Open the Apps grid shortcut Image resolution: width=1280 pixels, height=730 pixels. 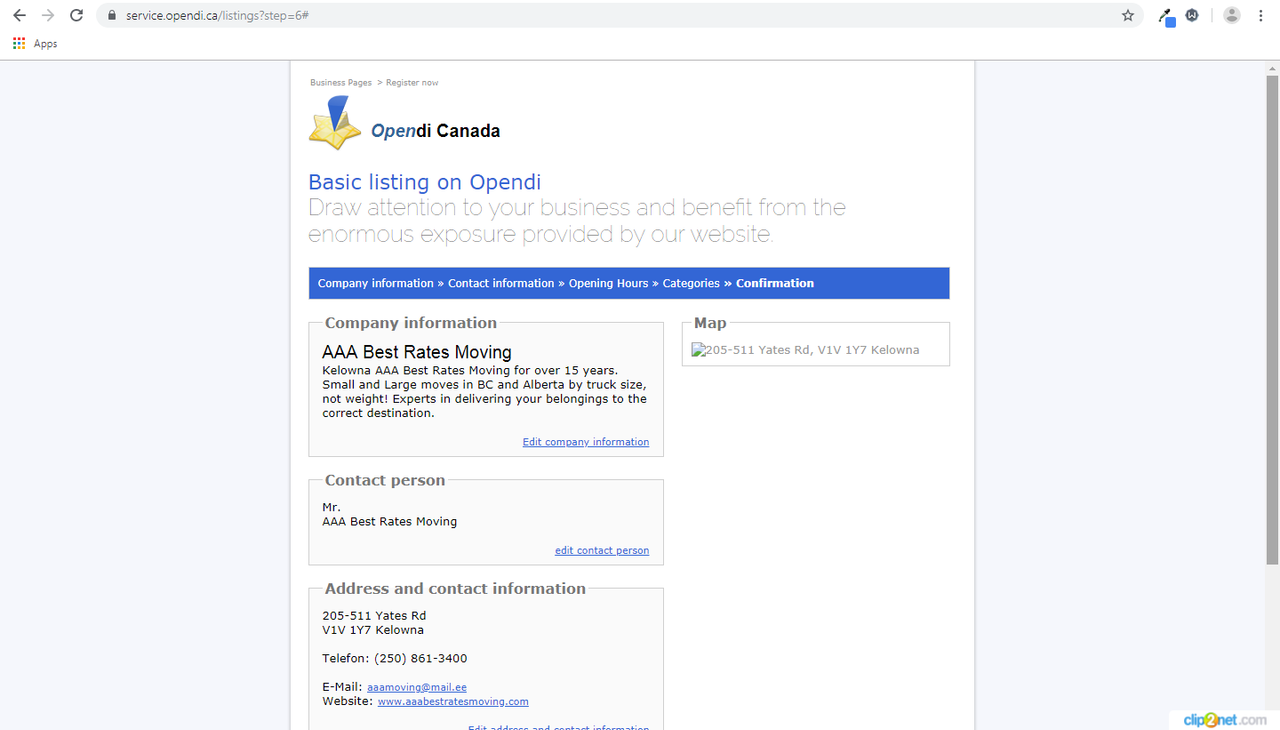click(x=35, y=44)
